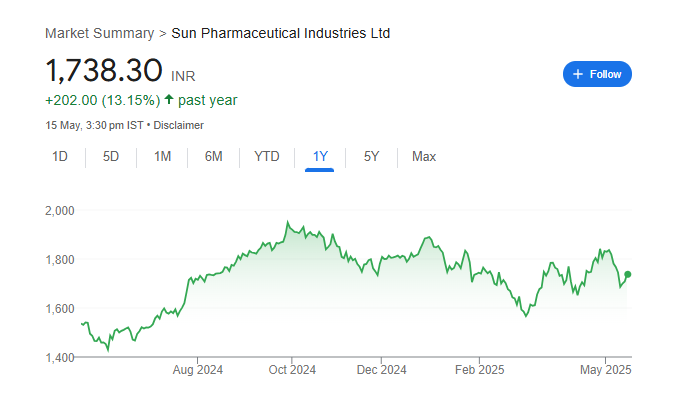Click the Feb 2025 axis label
The width and height of the screenshot is (680, 394).
click(479, 370)
